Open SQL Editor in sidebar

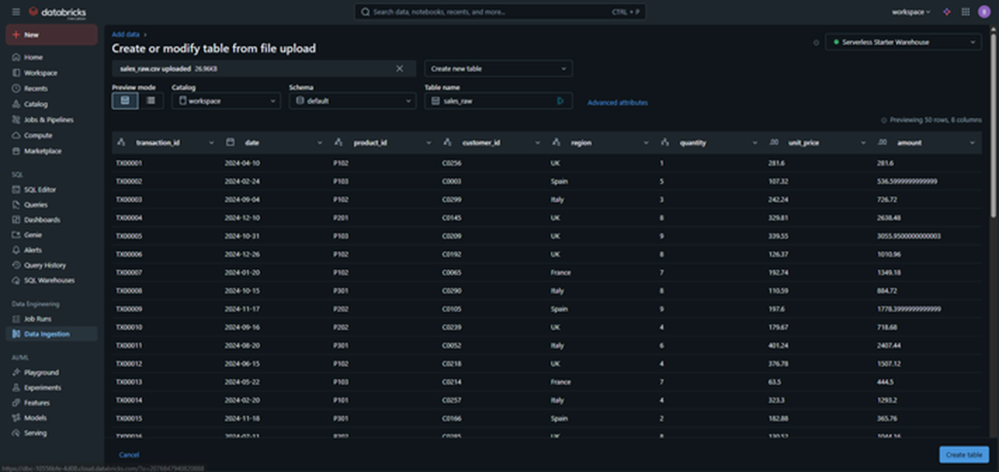[x=52, y=189]
